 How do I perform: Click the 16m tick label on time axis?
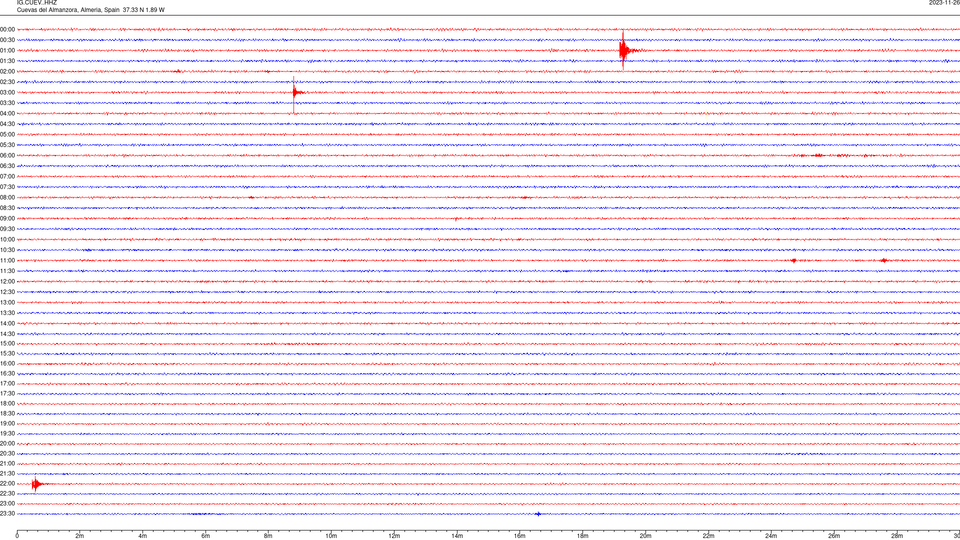pyautogui.click(x=520, y=536)
